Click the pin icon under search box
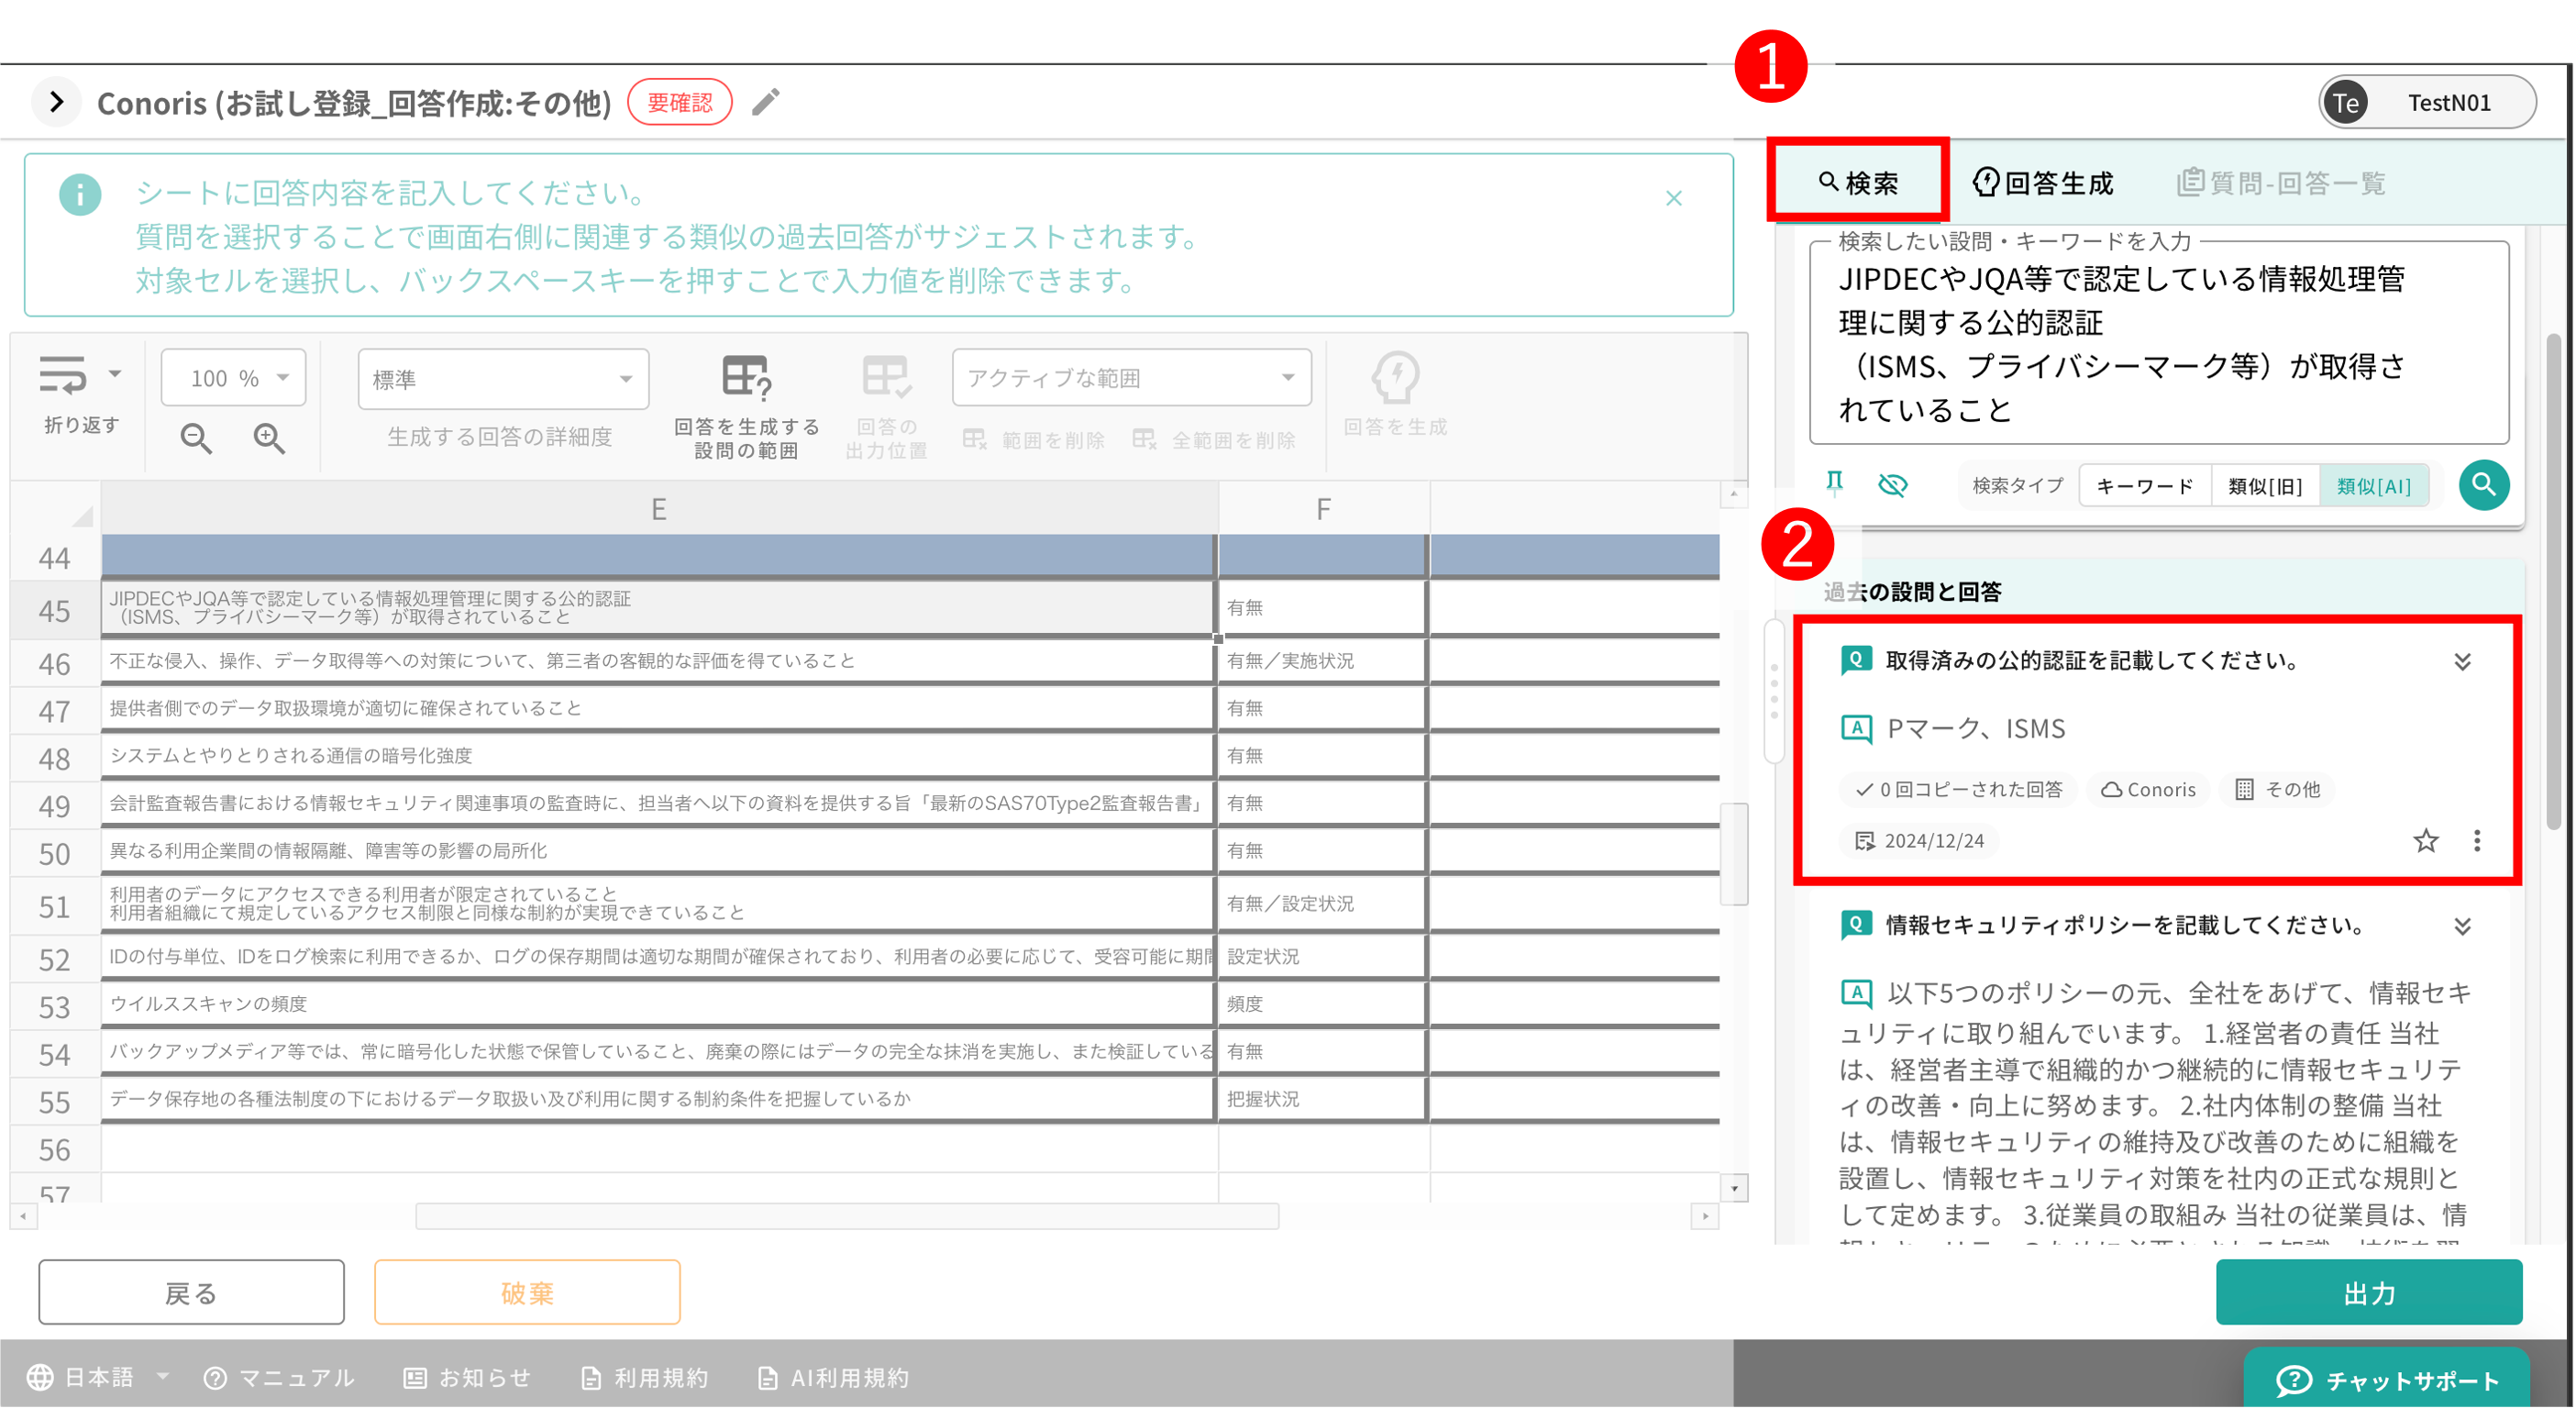 (x=1834, y=485)
